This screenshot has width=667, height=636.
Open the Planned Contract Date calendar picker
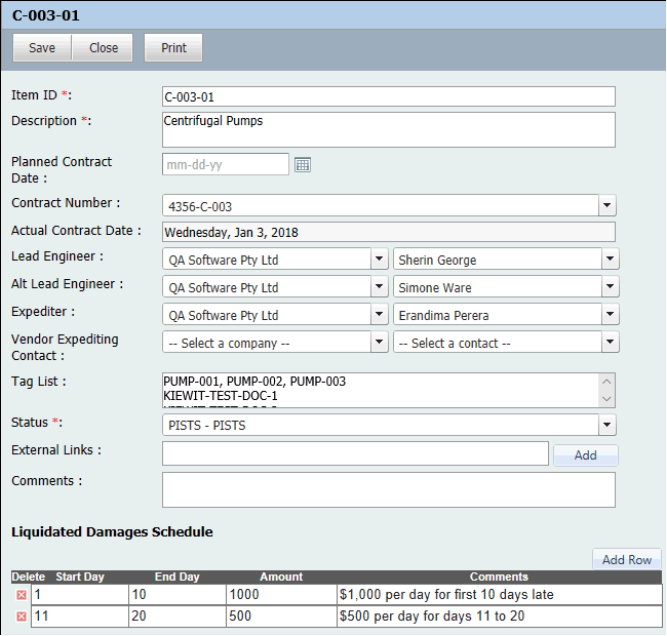click(303, 164)
